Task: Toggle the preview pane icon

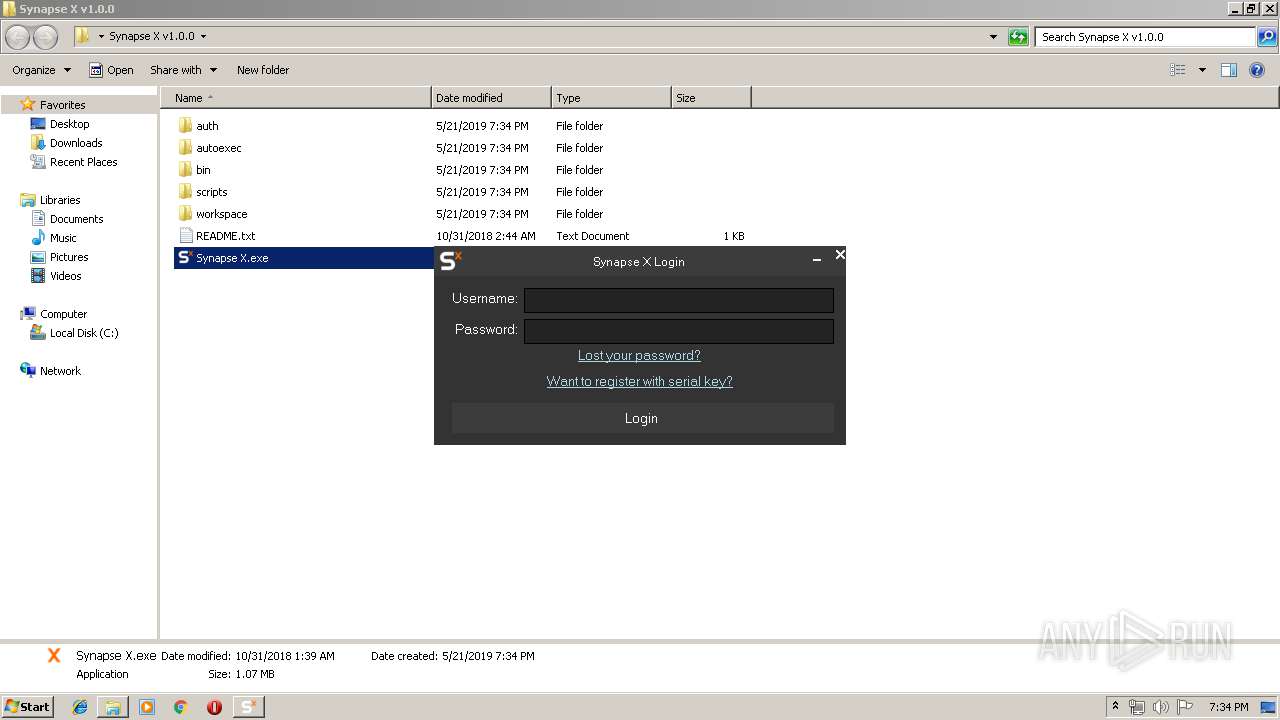Action: pyautogui.click(x=1229, y=70)
